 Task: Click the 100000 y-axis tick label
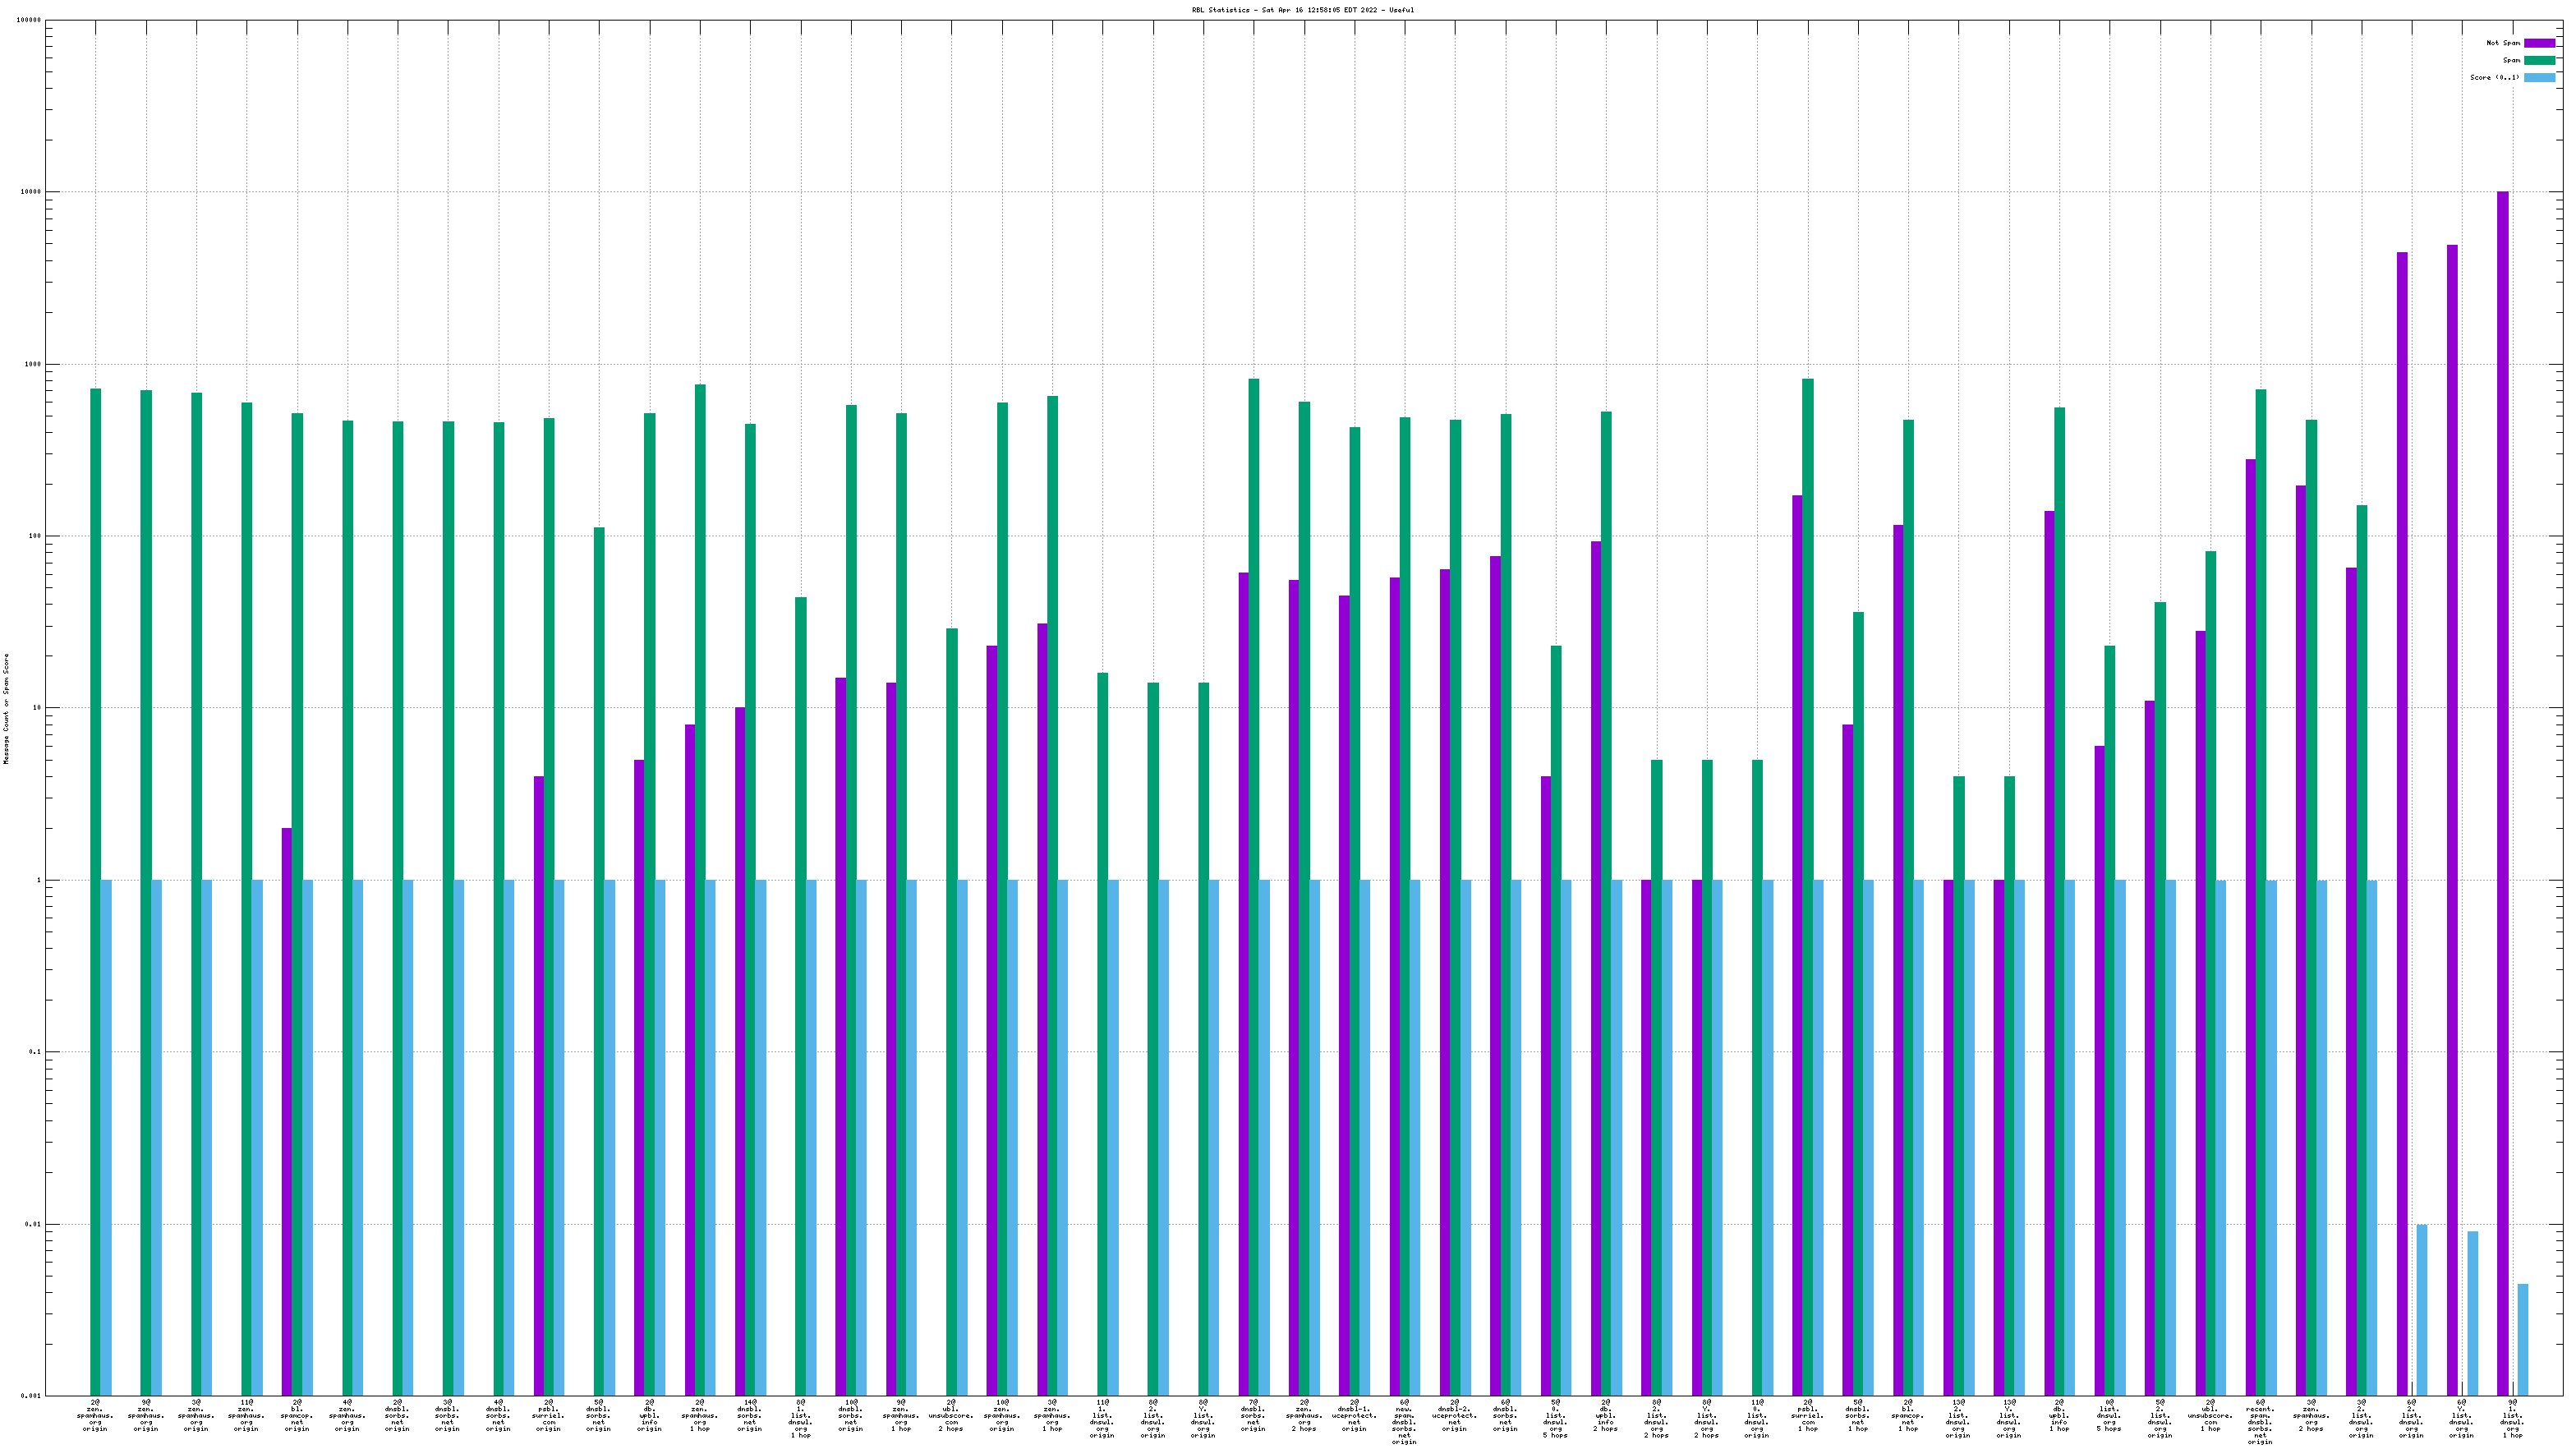[30, 20]
